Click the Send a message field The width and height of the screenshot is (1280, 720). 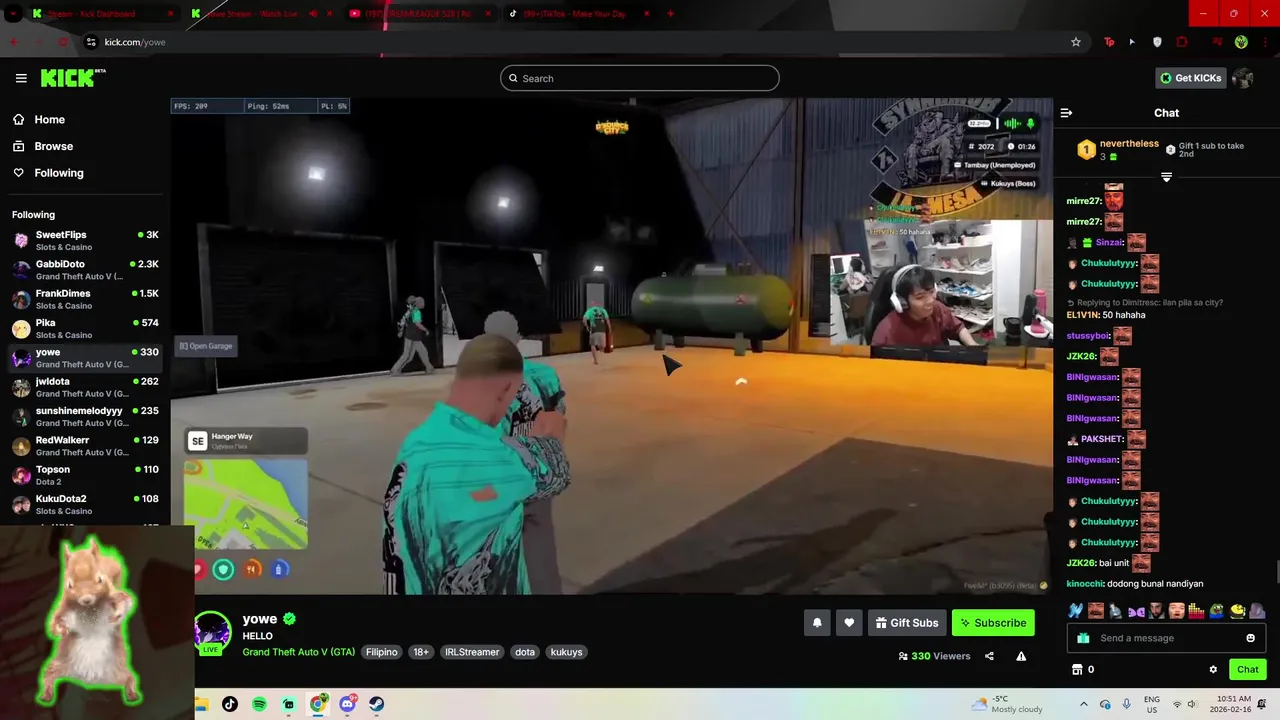1166,638
